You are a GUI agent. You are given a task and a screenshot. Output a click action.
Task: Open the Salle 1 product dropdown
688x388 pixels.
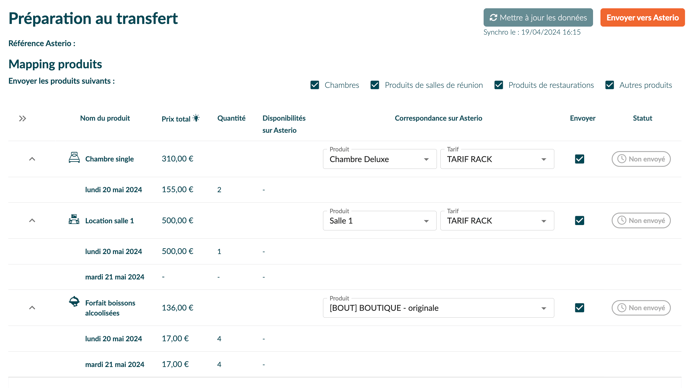(x=380, y=220)
